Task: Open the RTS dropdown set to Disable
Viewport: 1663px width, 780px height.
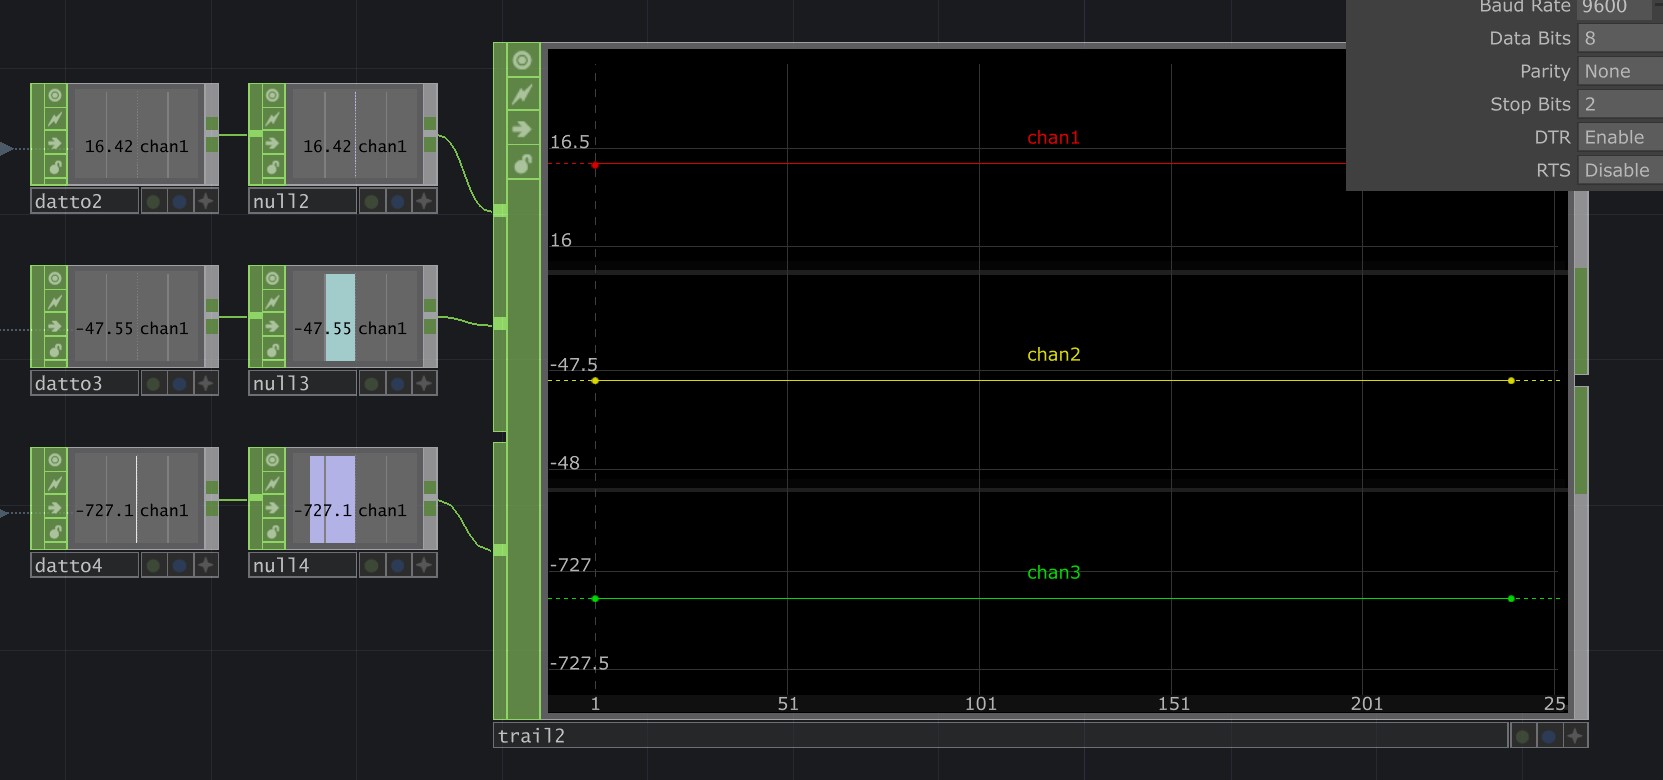Action: 1619,170
